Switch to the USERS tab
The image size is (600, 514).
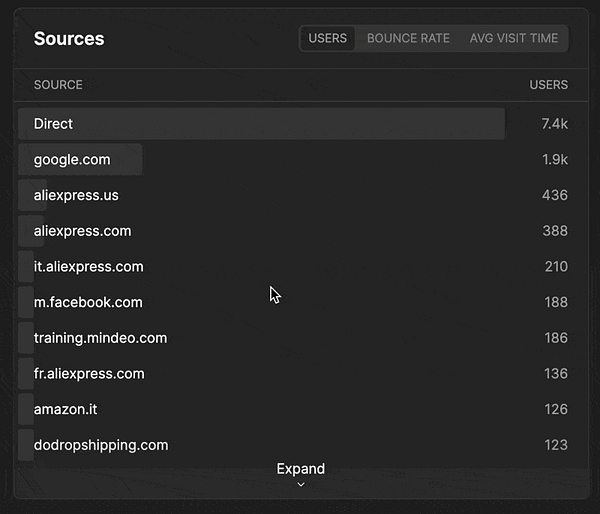[328, 38]
